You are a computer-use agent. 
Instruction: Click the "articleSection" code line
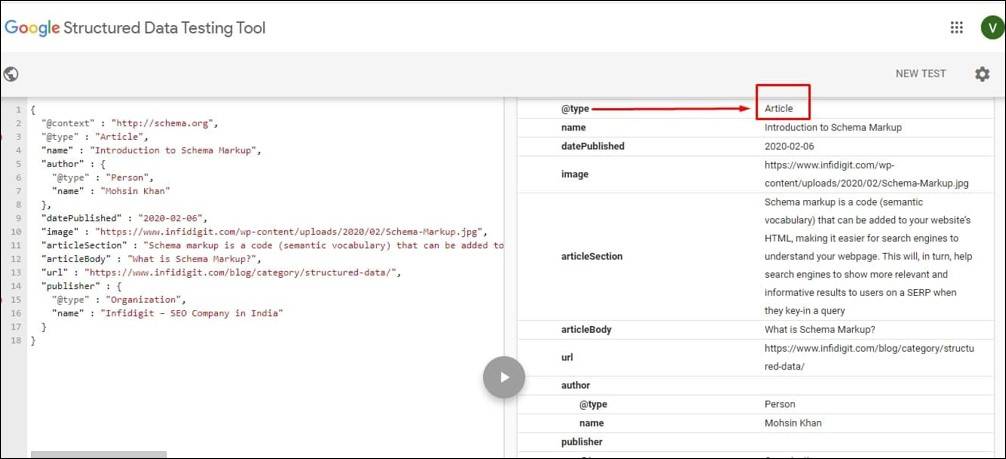[x=272, y=245]
